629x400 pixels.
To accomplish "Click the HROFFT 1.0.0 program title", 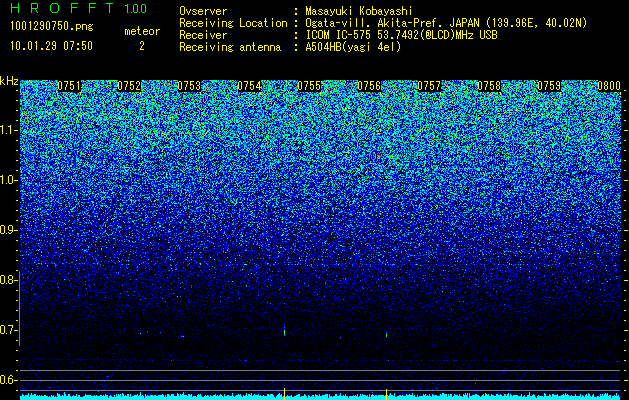I will point(78,8).
